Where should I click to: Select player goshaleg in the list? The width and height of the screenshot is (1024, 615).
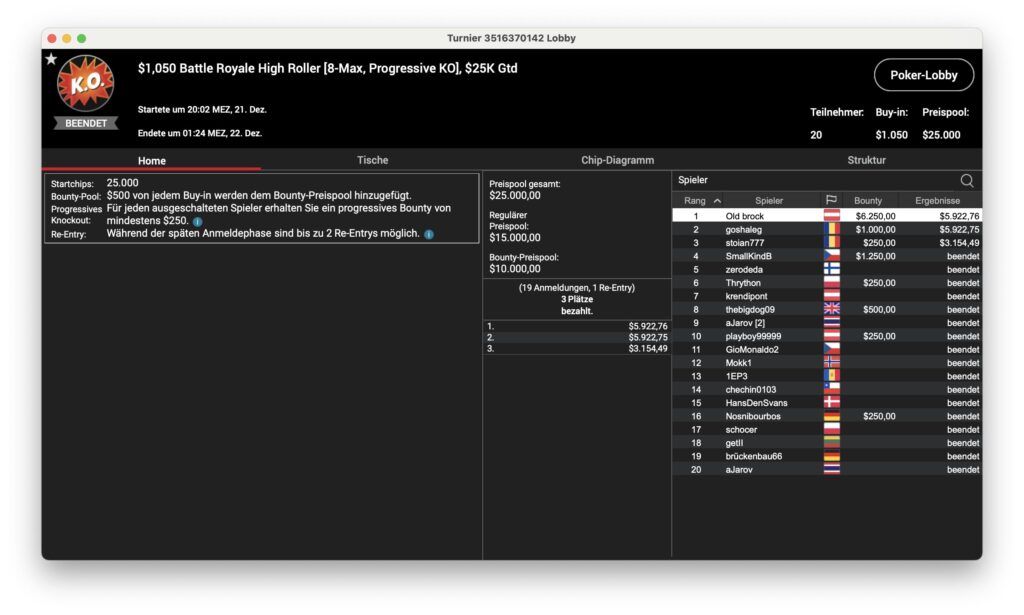(x=744, y=230)
